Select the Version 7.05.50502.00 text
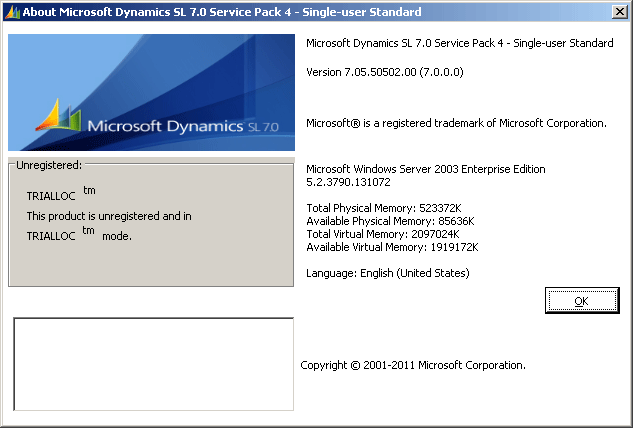 pyautogui.click(x=385, y=72)
